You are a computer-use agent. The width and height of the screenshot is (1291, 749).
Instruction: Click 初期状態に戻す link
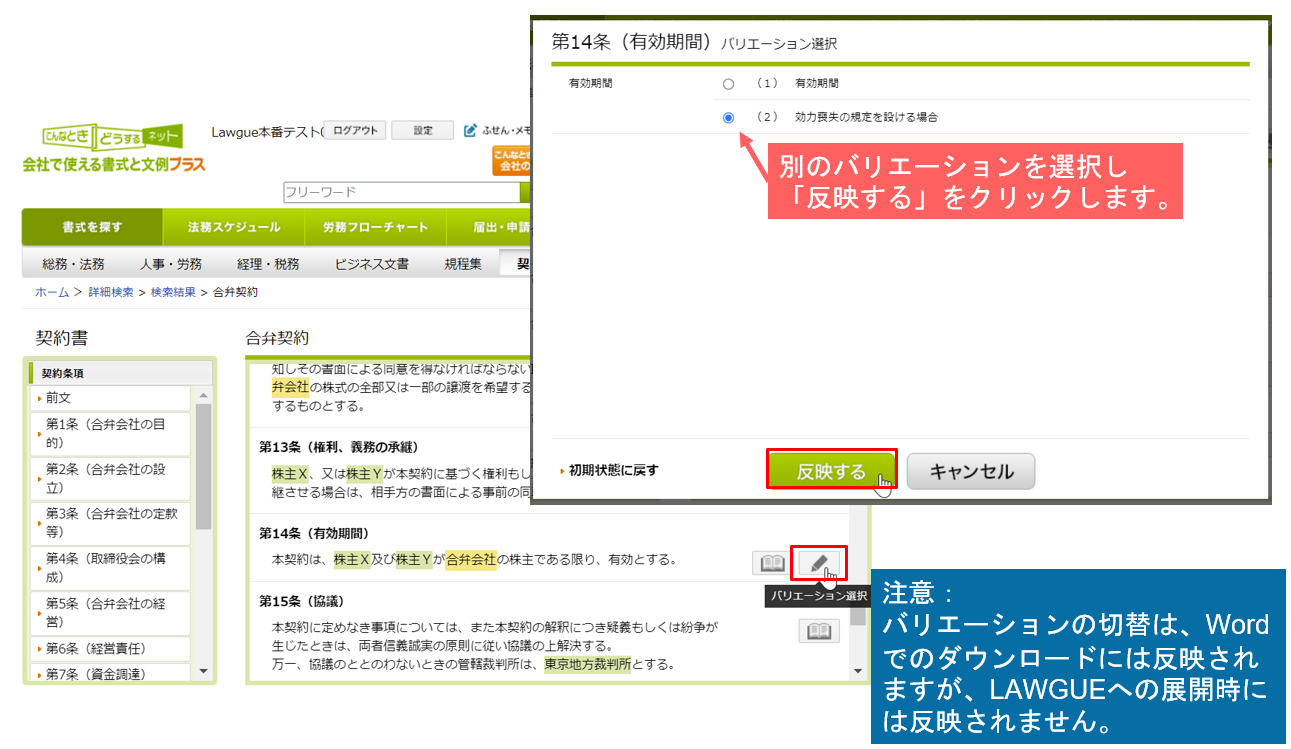tap(613, 470)
